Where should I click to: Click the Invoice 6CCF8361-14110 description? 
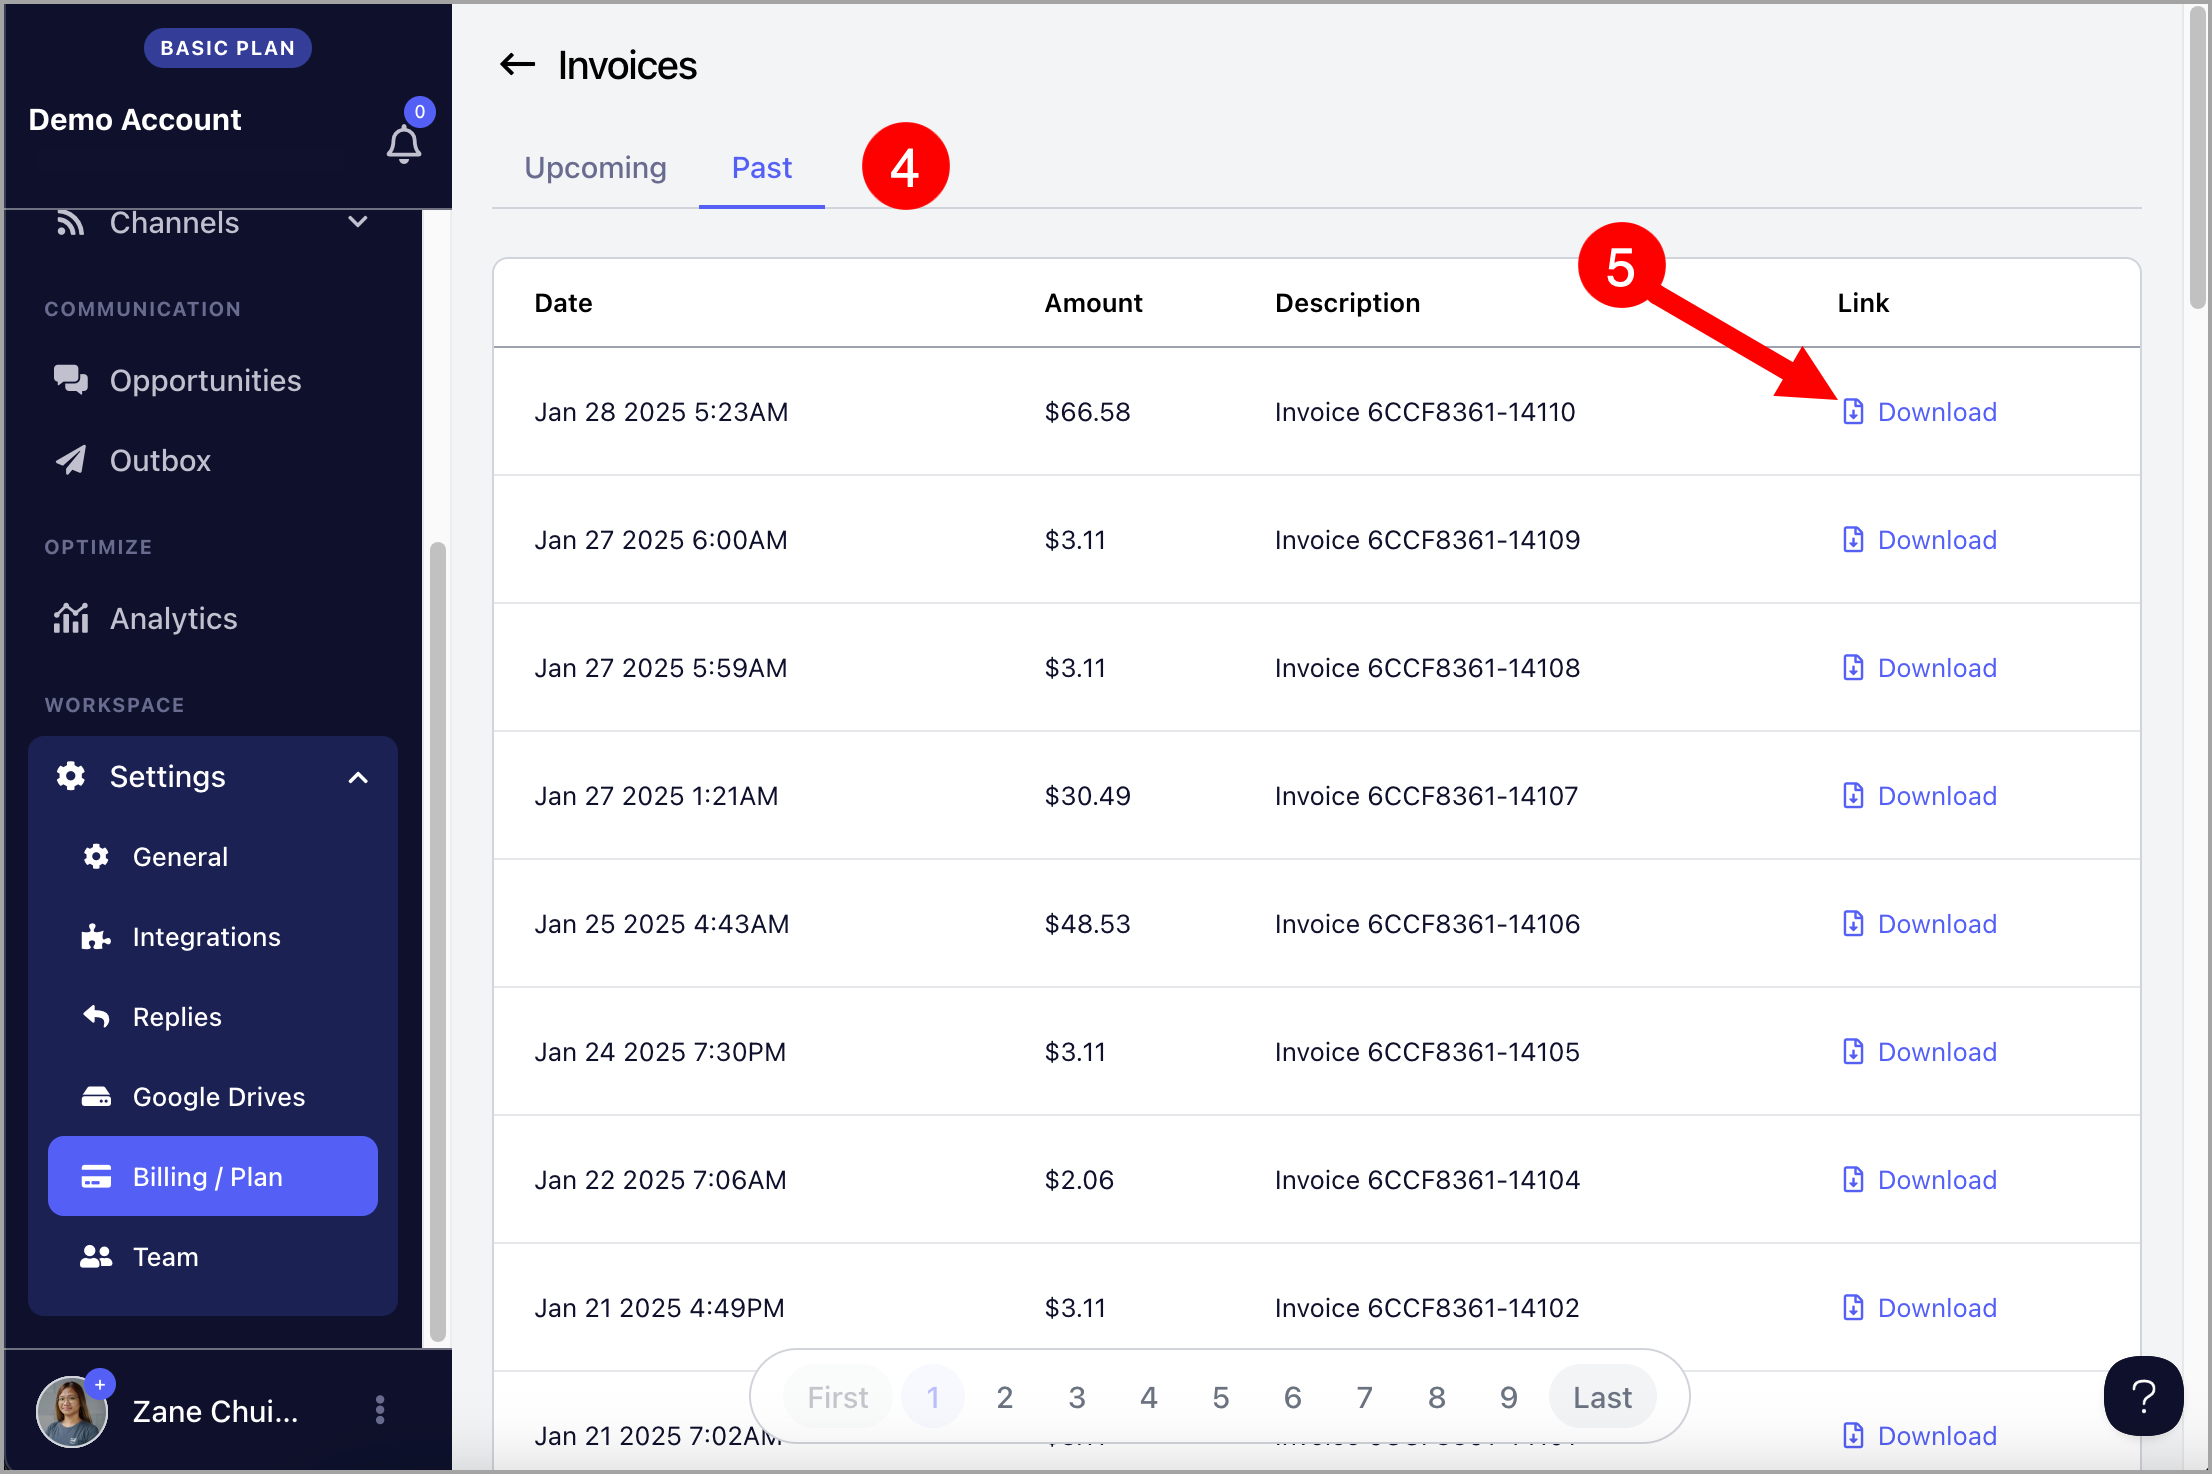[1425, 412]
